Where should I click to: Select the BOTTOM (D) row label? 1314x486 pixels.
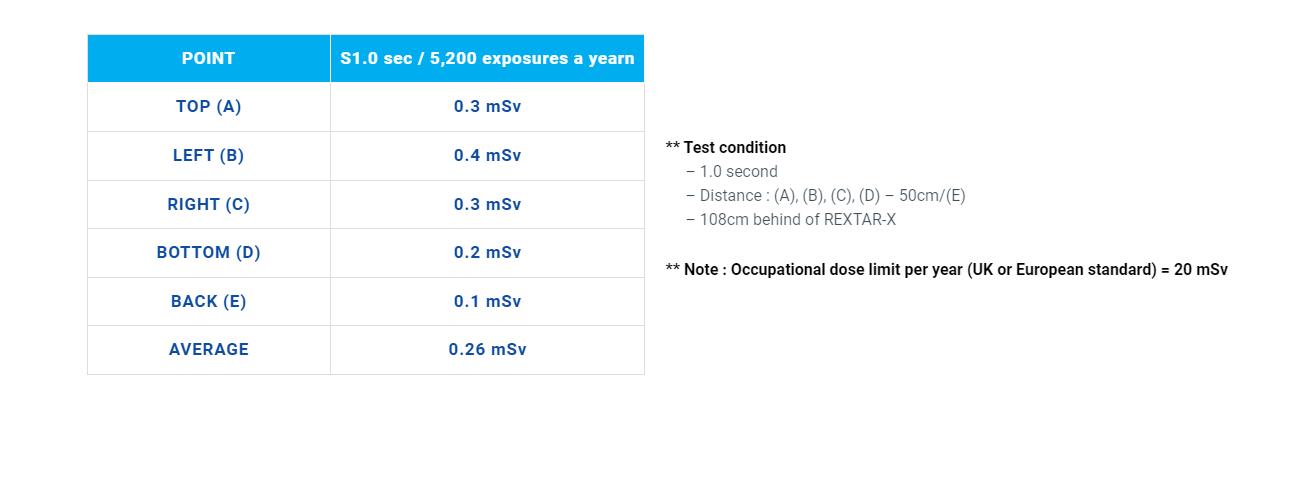pyautogui.click(x=208, y=252)
